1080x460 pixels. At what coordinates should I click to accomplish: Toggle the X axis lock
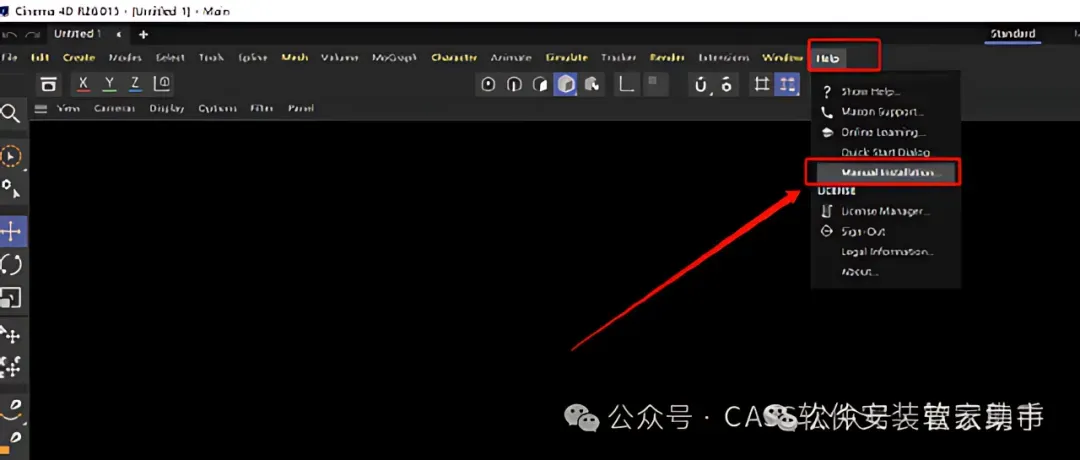pyautogui.click(x=83, y=84)
